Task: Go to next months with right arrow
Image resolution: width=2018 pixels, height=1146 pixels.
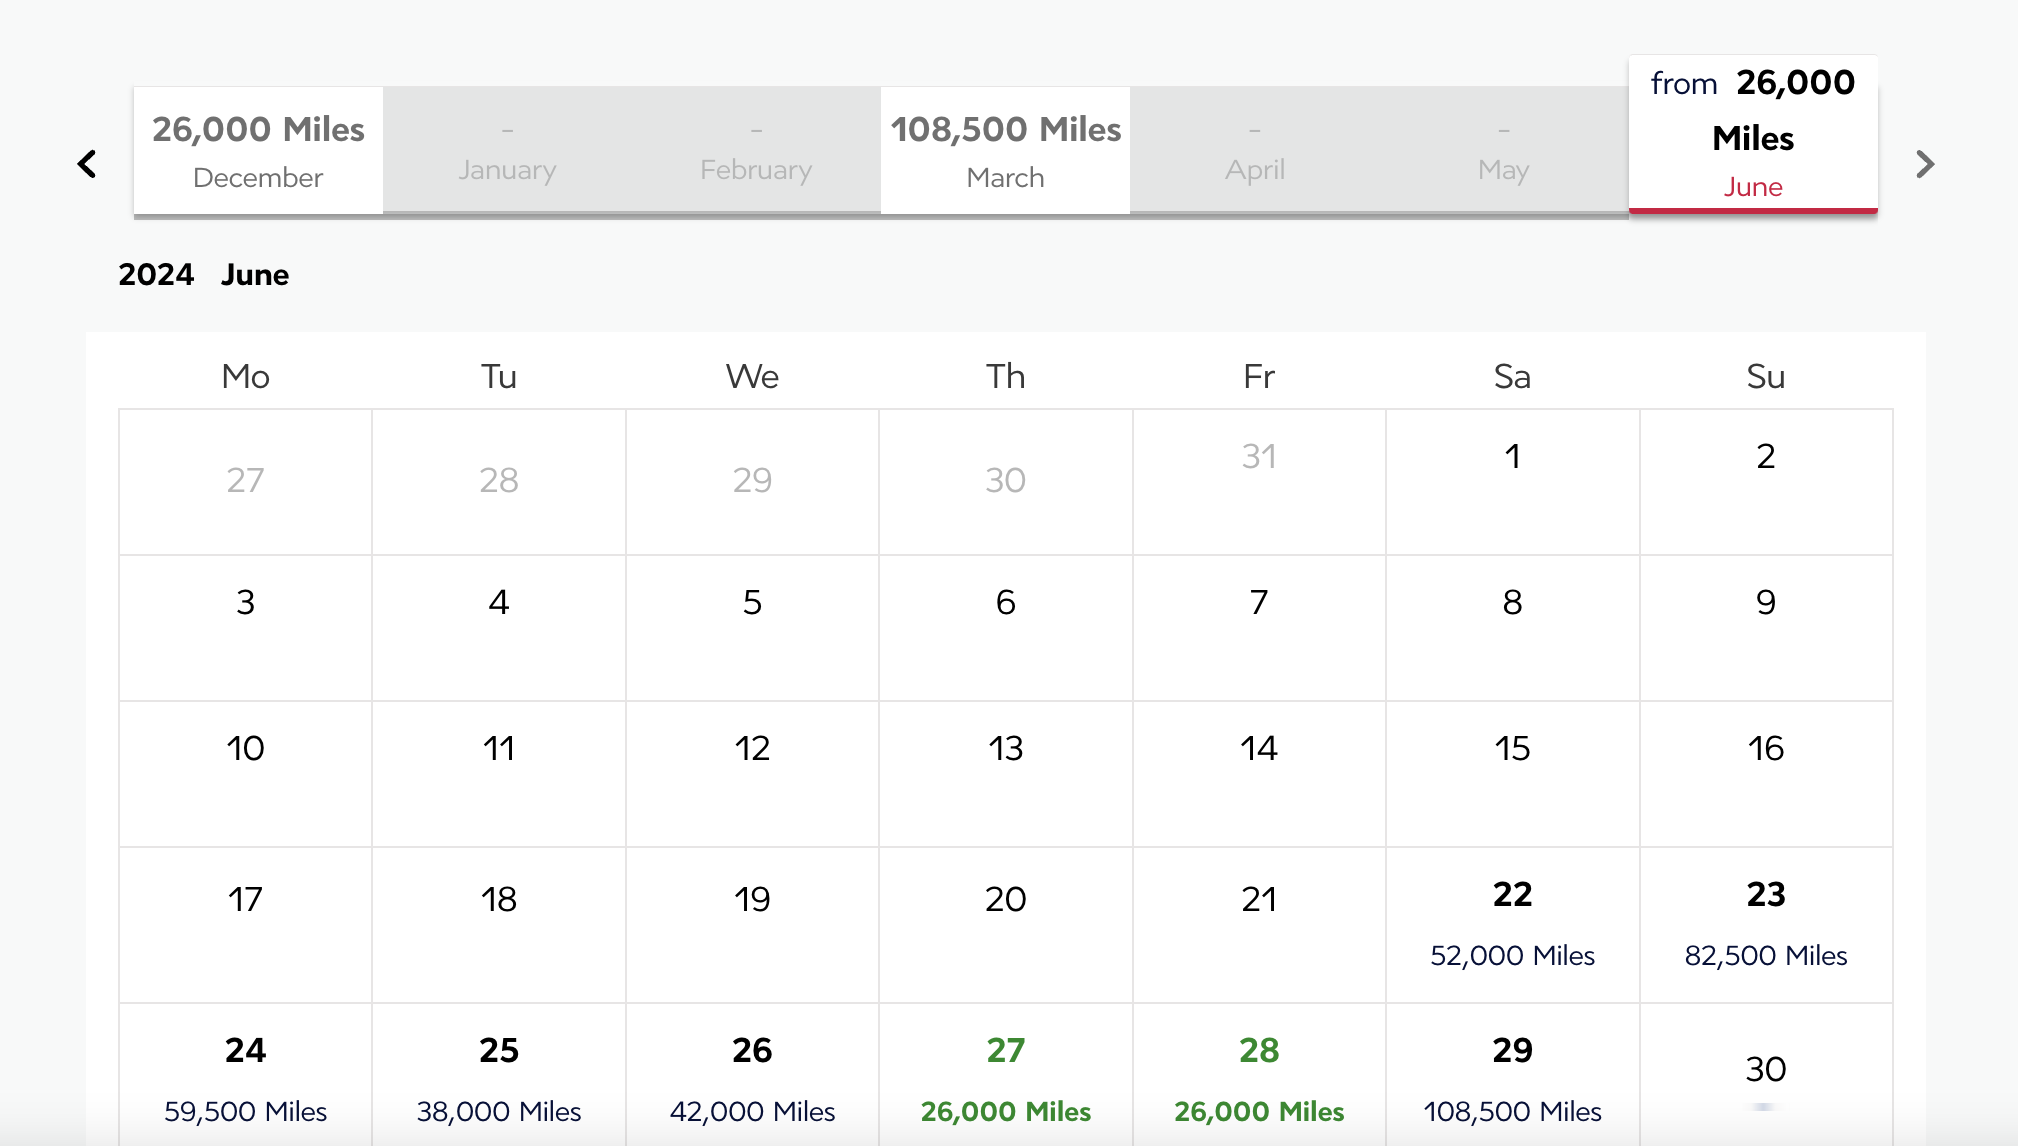Action: 1925,164
